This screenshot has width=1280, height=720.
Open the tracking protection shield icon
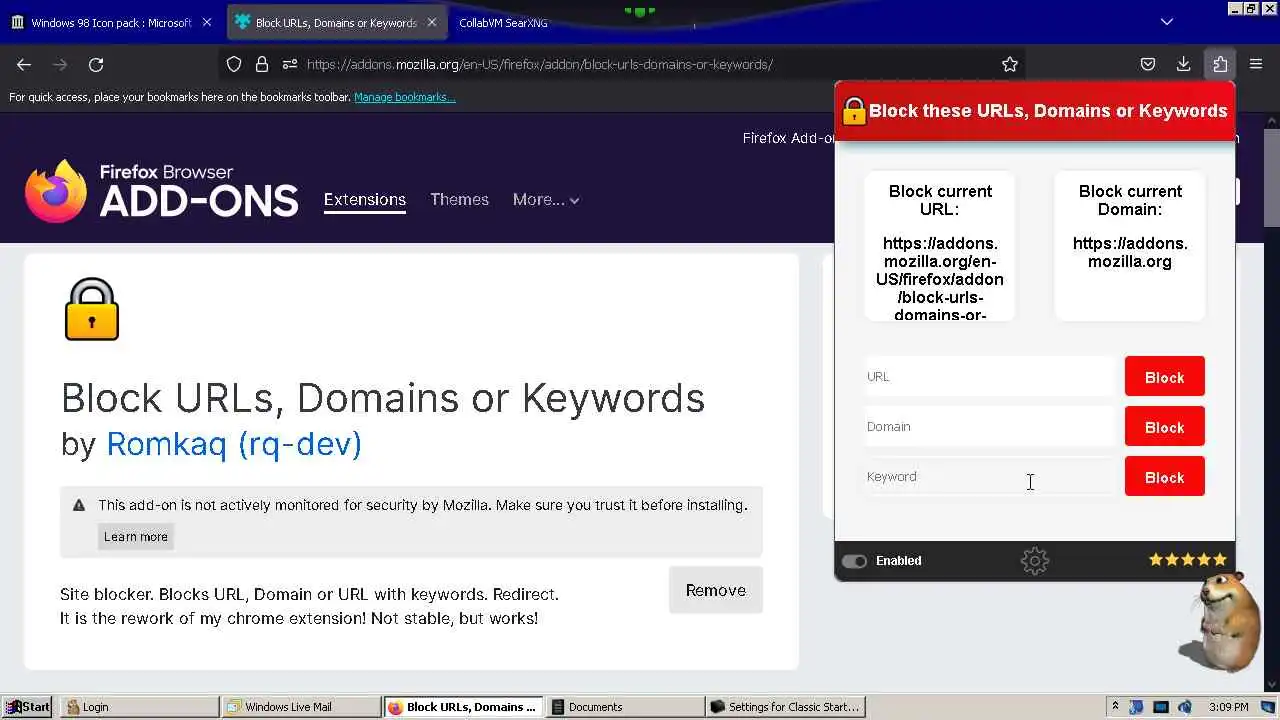234,64
